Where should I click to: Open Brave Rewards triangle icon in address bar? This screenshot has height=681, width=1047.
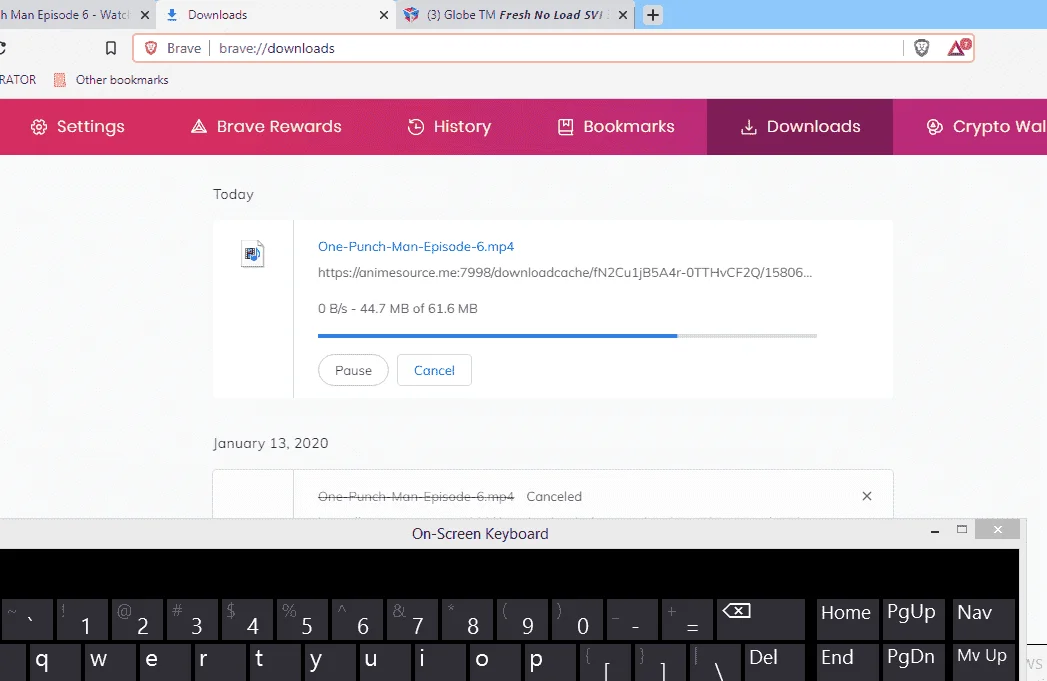point(958,48)
